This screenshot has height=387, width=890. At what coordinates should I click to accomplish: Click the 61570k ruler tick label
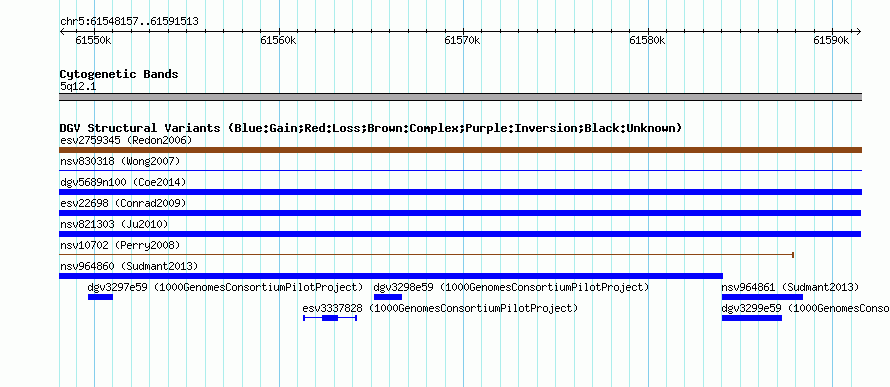click(462, 40)
